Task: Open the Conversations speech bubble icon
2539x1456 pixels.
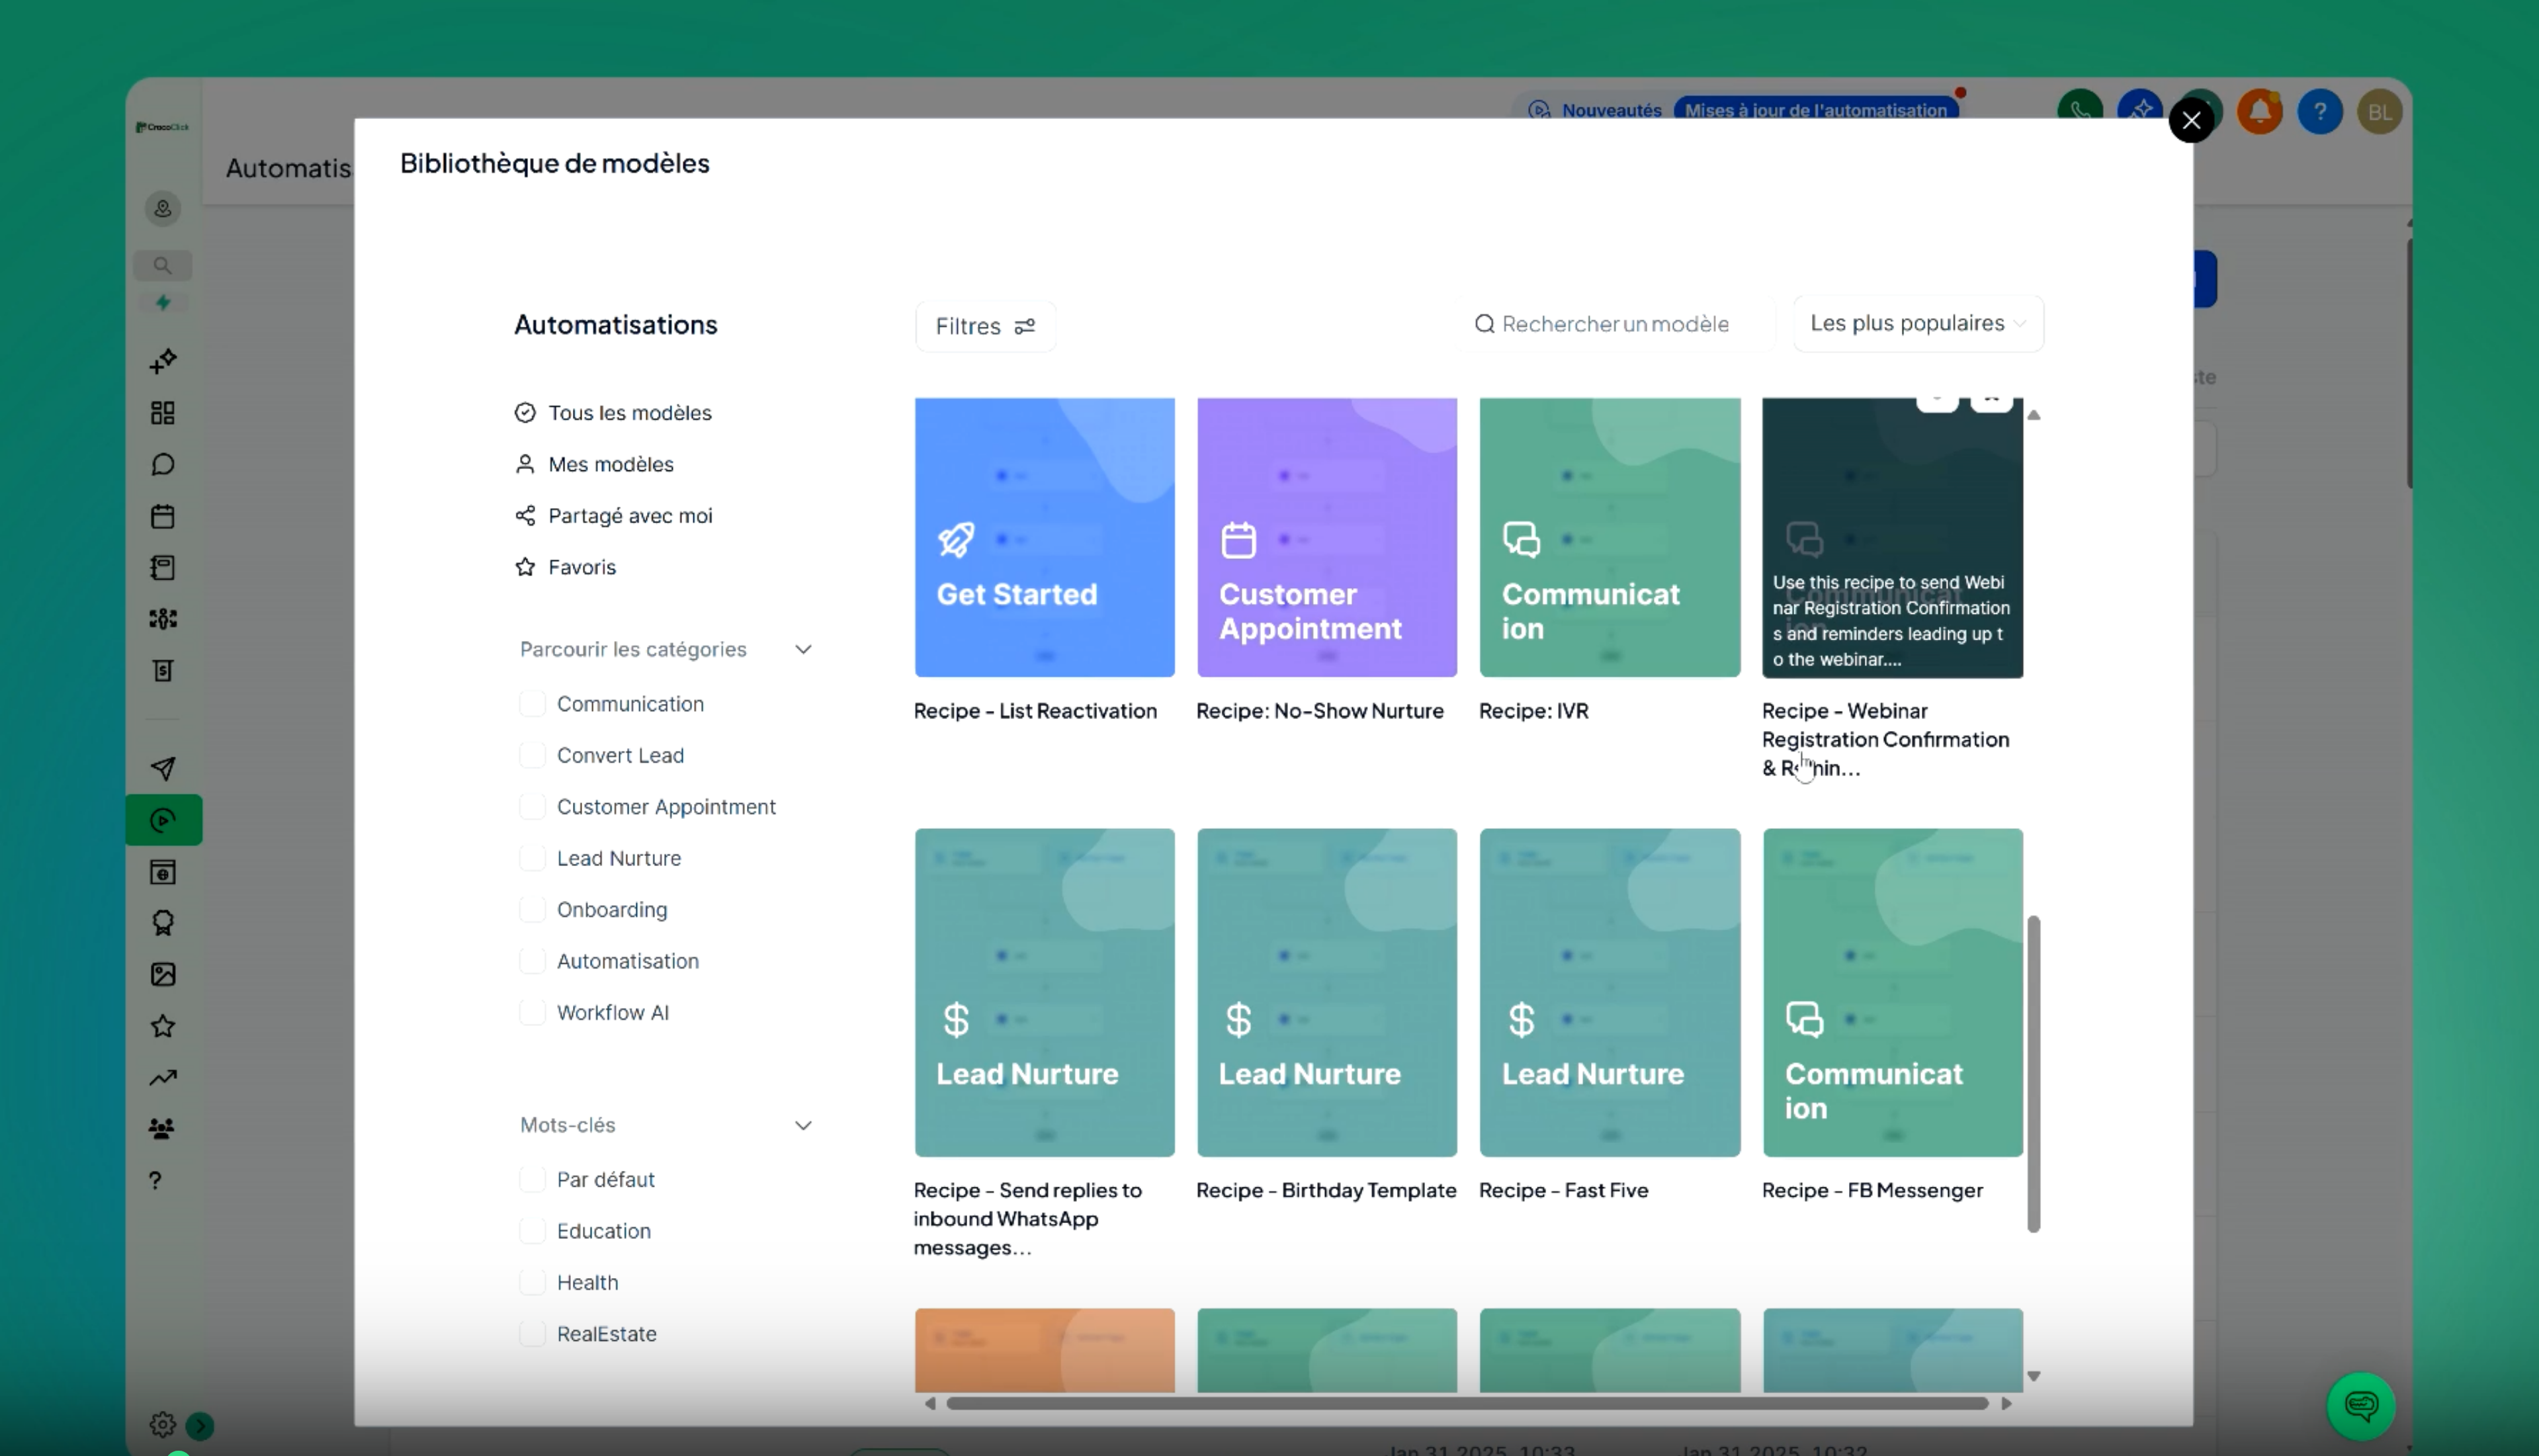Action: 163,465
